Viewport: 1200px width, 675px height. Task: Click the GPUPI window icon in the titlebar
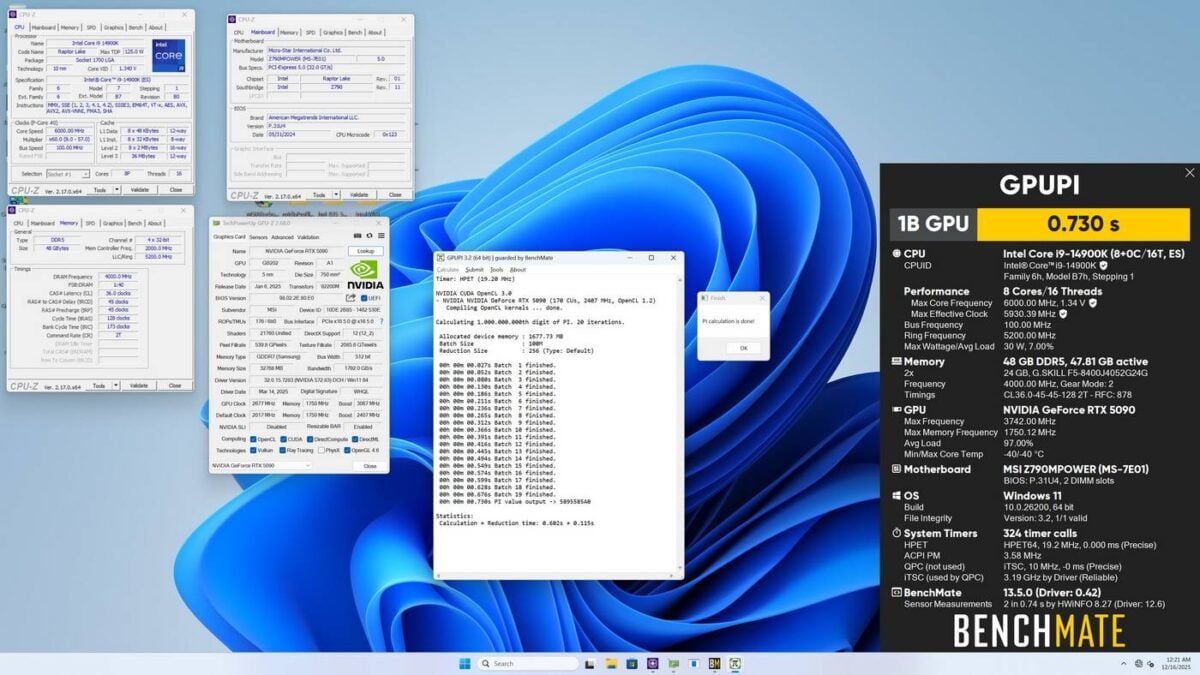pos(441,257)
